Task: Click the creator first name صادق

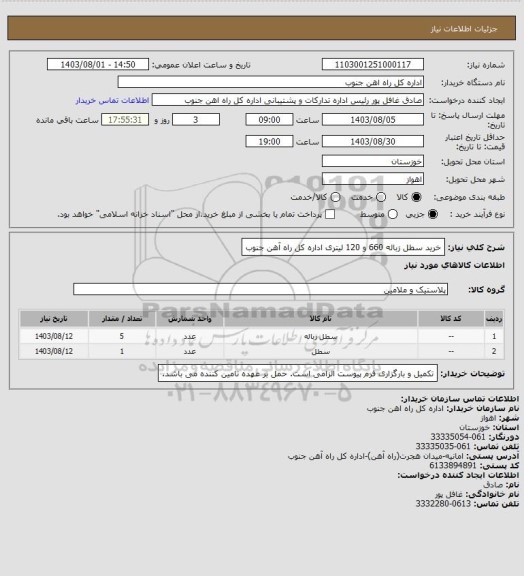Action: (x=493, y=485)
